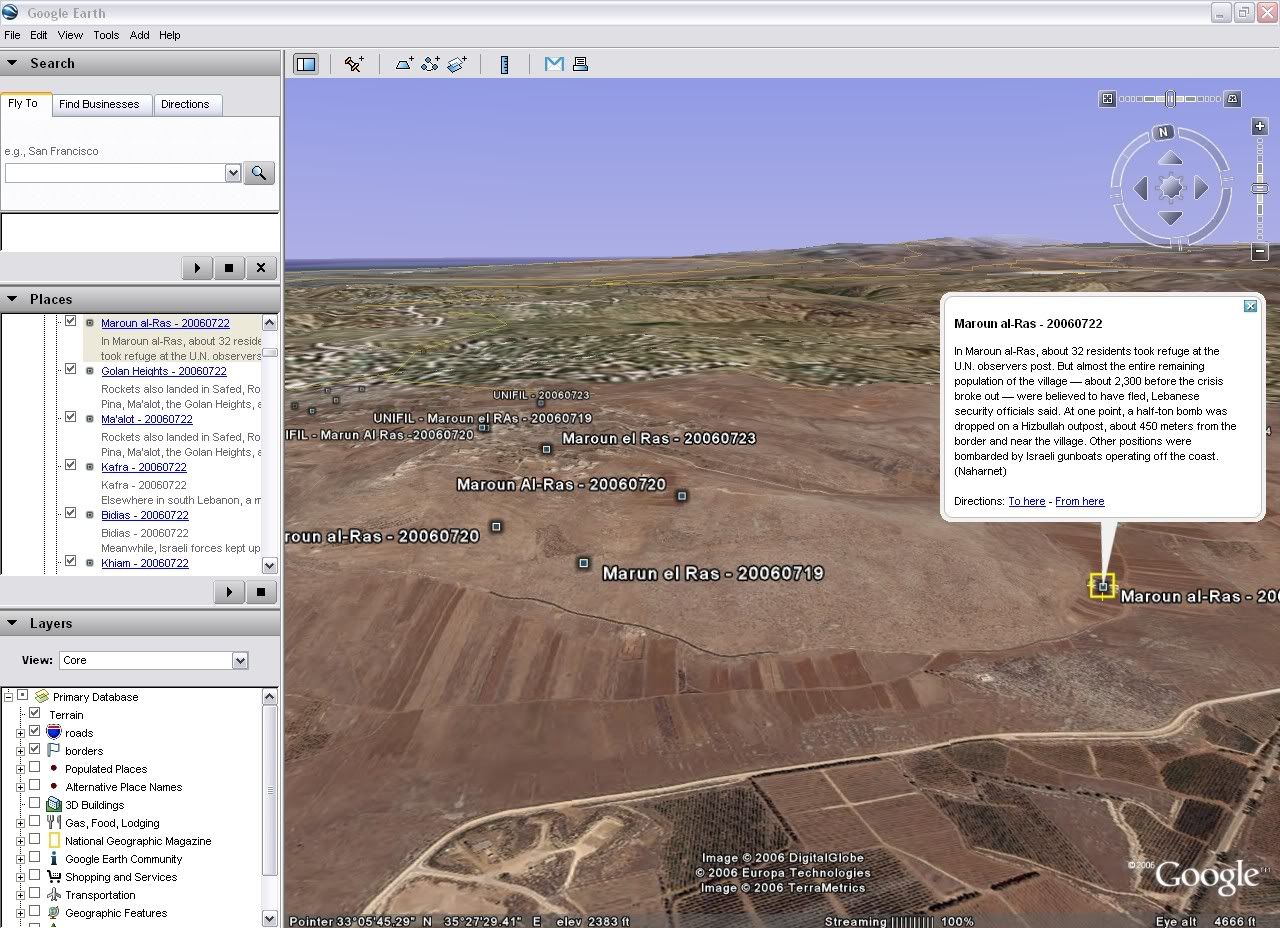Click the N north-reset compass button

click(x=1163, y=132)
